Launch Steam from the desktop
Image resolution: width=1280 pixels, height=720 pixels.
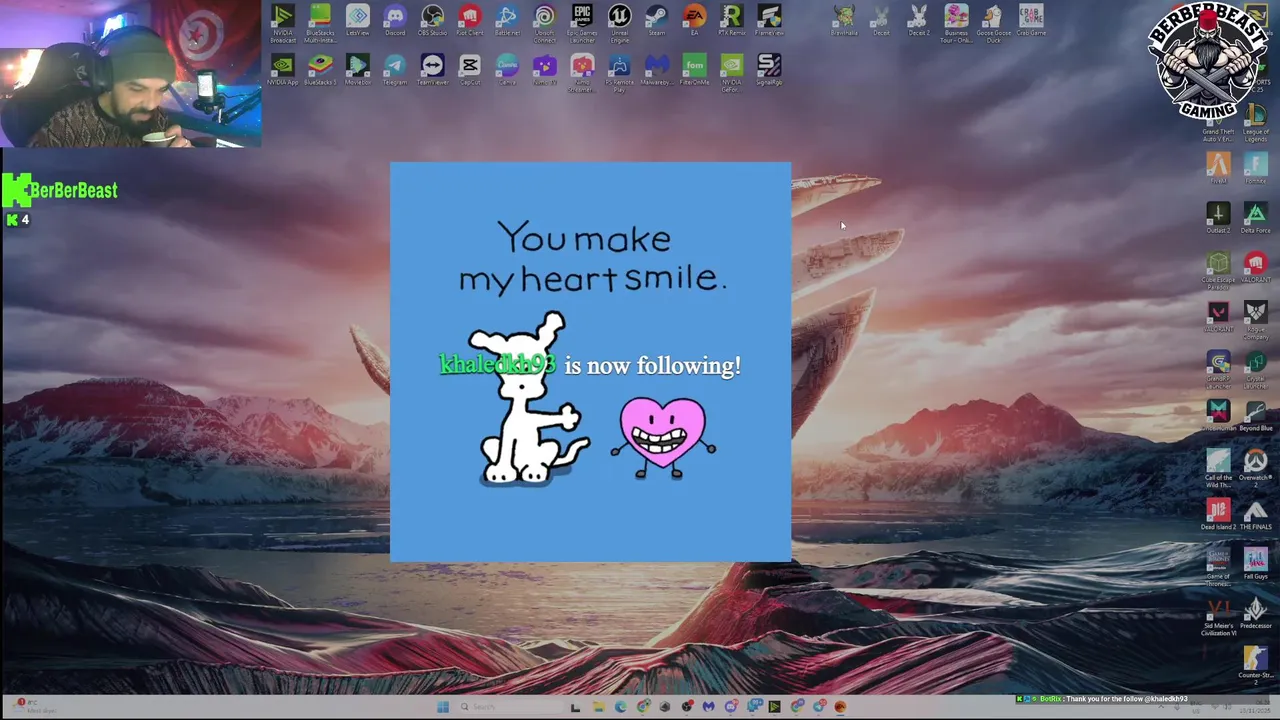[x=656, y=21]
